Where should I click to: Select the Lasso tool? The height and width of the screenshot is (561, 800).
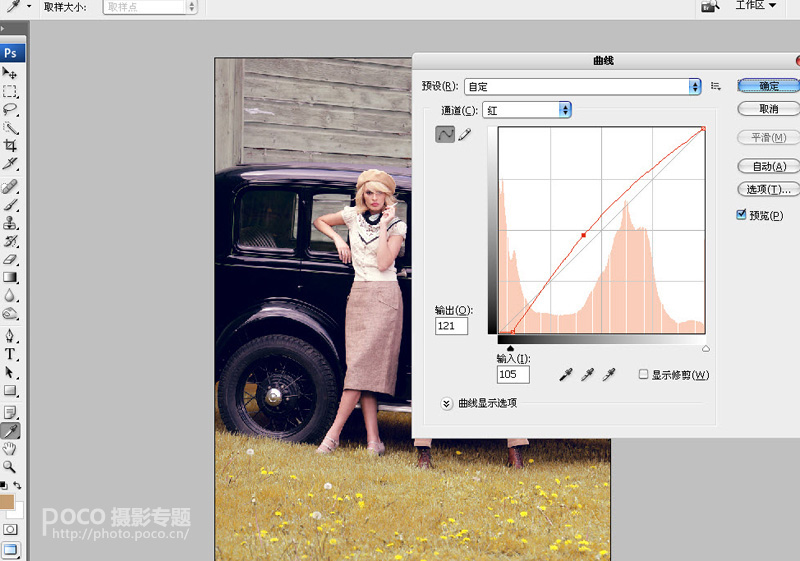(x=10, y=110)
